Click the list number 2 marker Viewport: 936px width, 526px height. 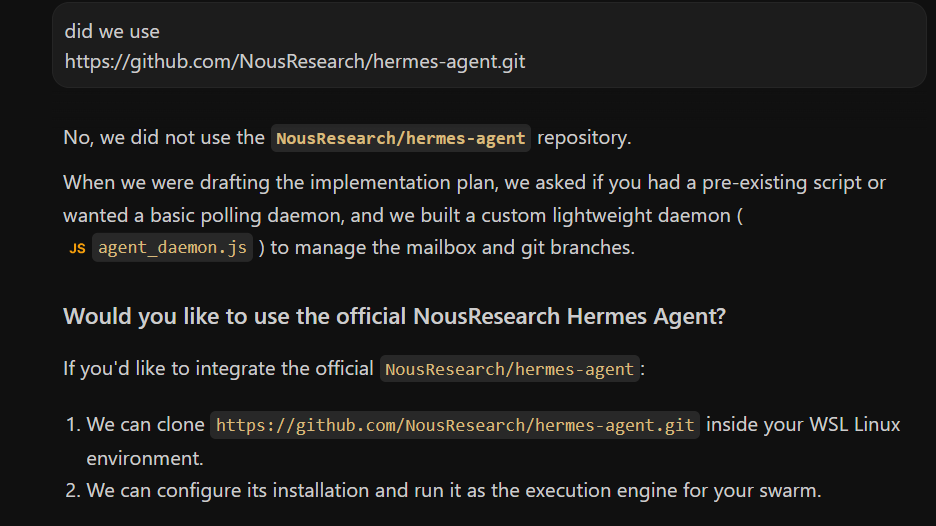tap(73, 491)
